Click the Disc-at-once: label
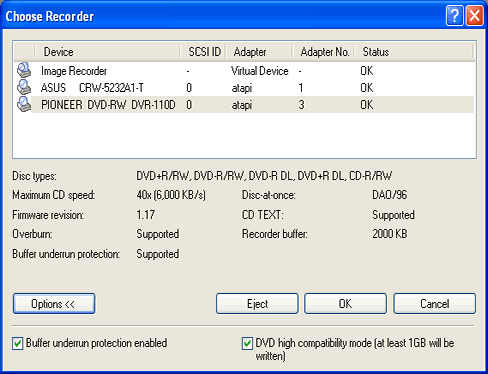 tap(269, 195)
